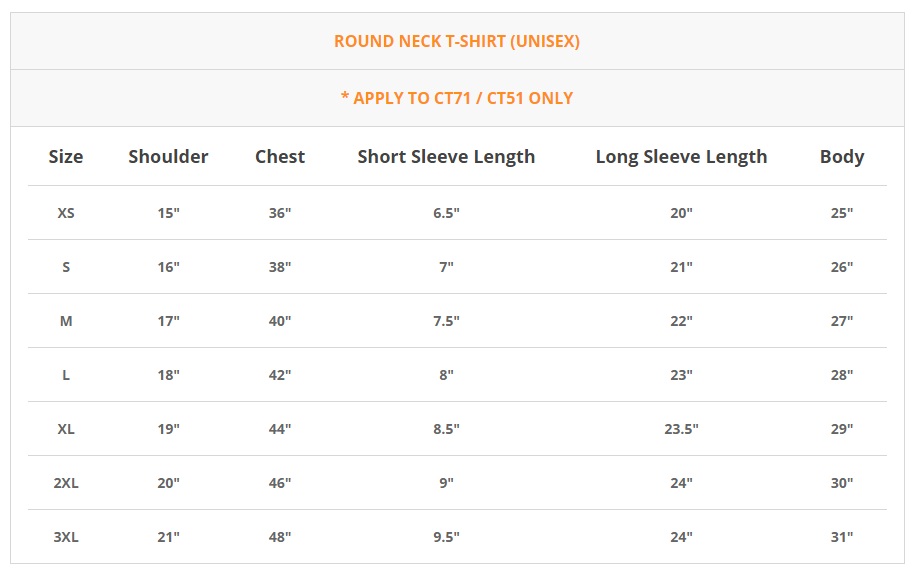Image resolution: width=920 pixels, height=579 pixels.
Task: Select the S size row label
Action: [x=66, y=267]
